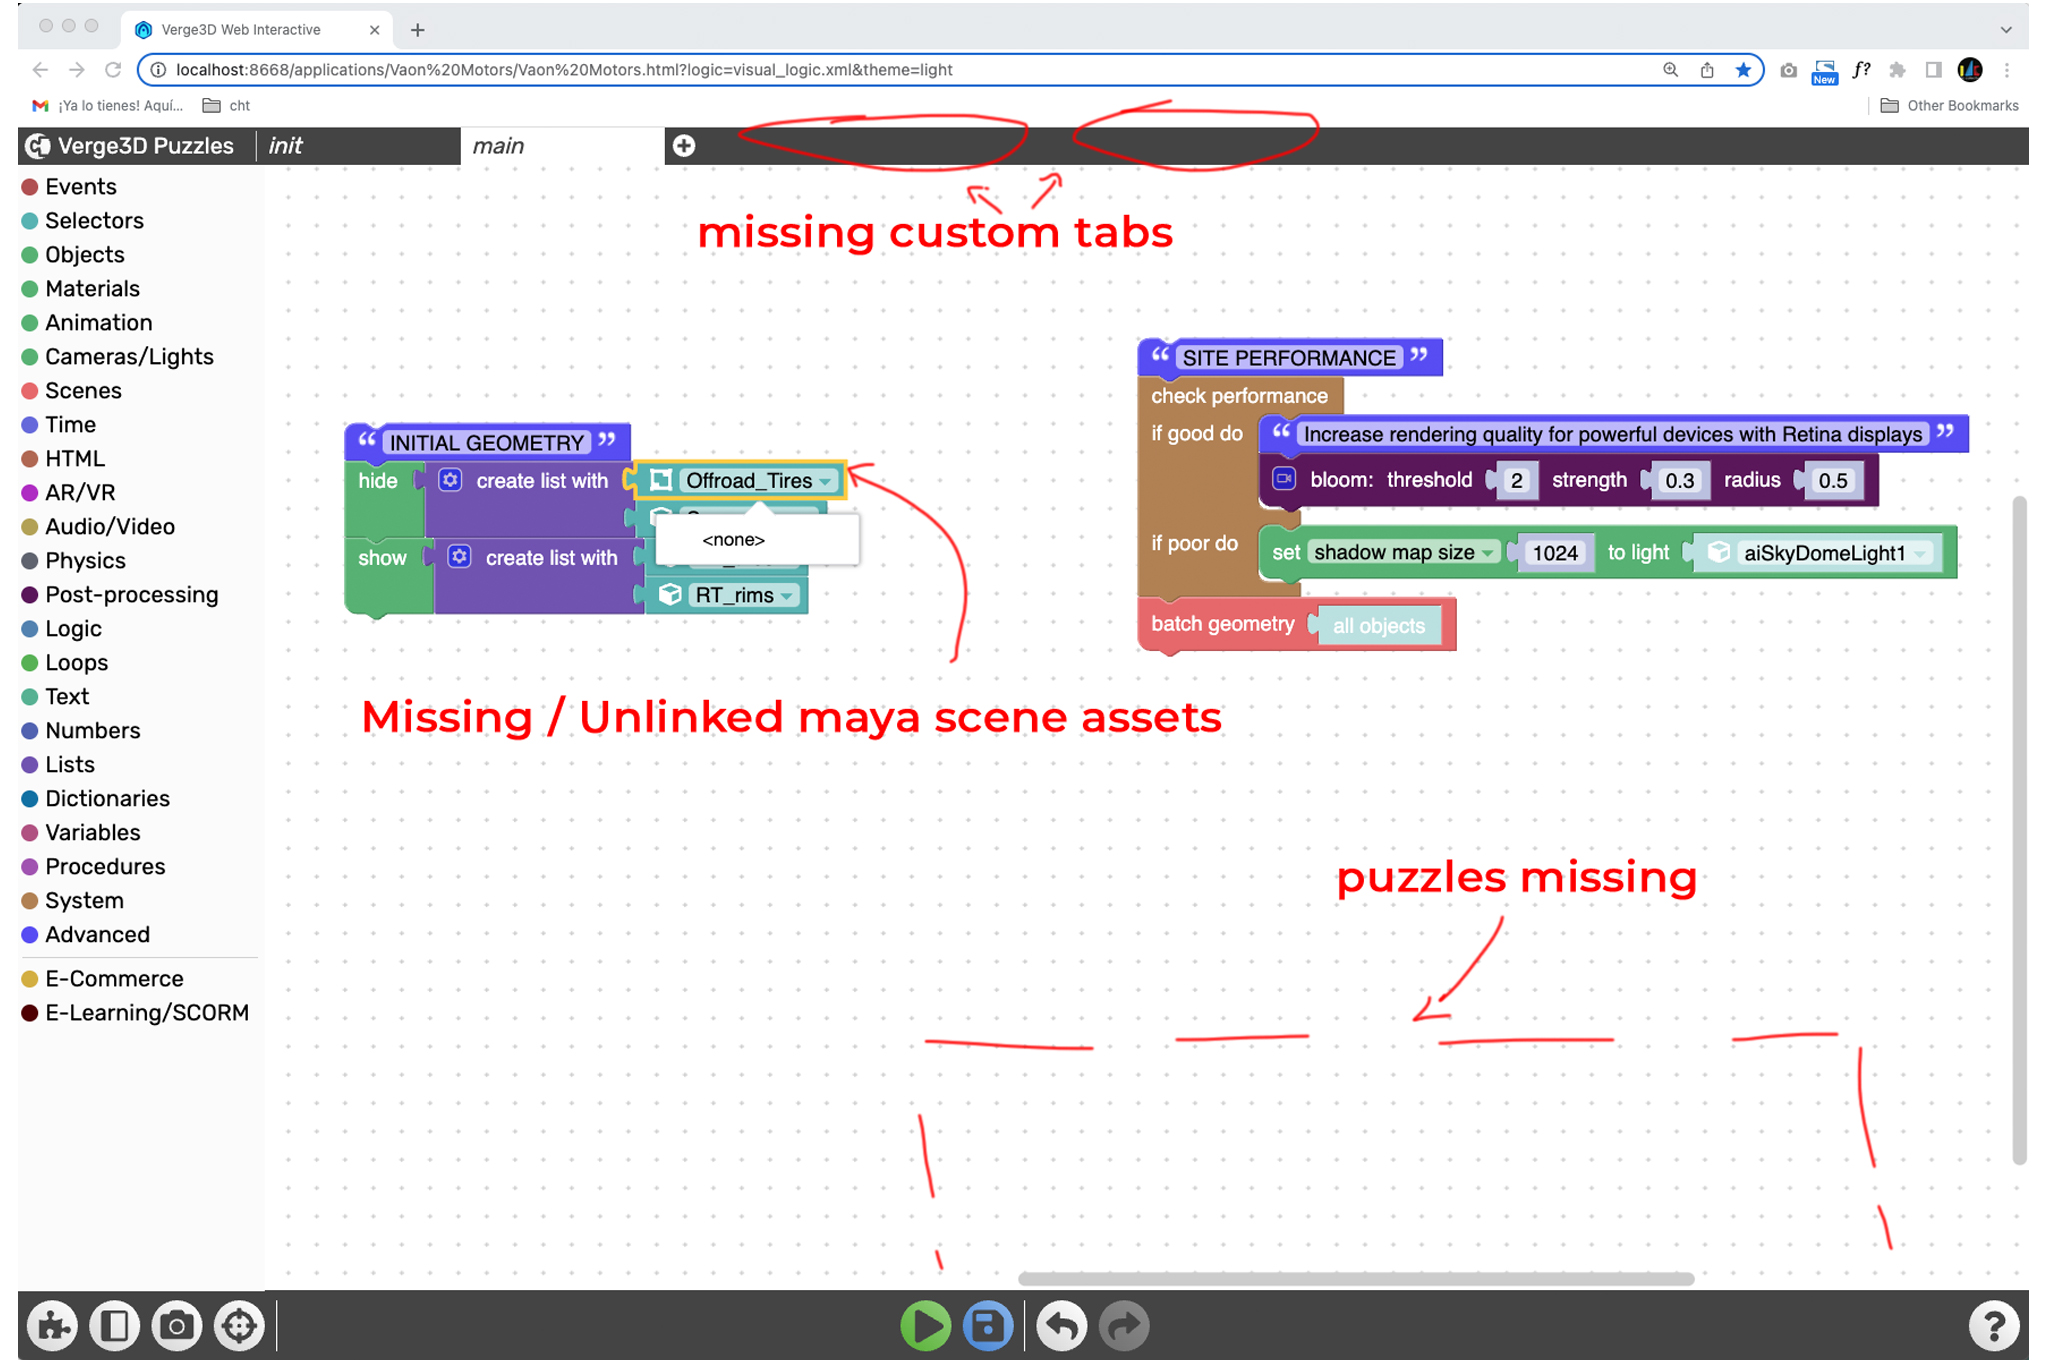Click the gear icon on show create list block
Viewport: 2048px width, 1366px height.
pyautogui.click(x=459, y=557)
